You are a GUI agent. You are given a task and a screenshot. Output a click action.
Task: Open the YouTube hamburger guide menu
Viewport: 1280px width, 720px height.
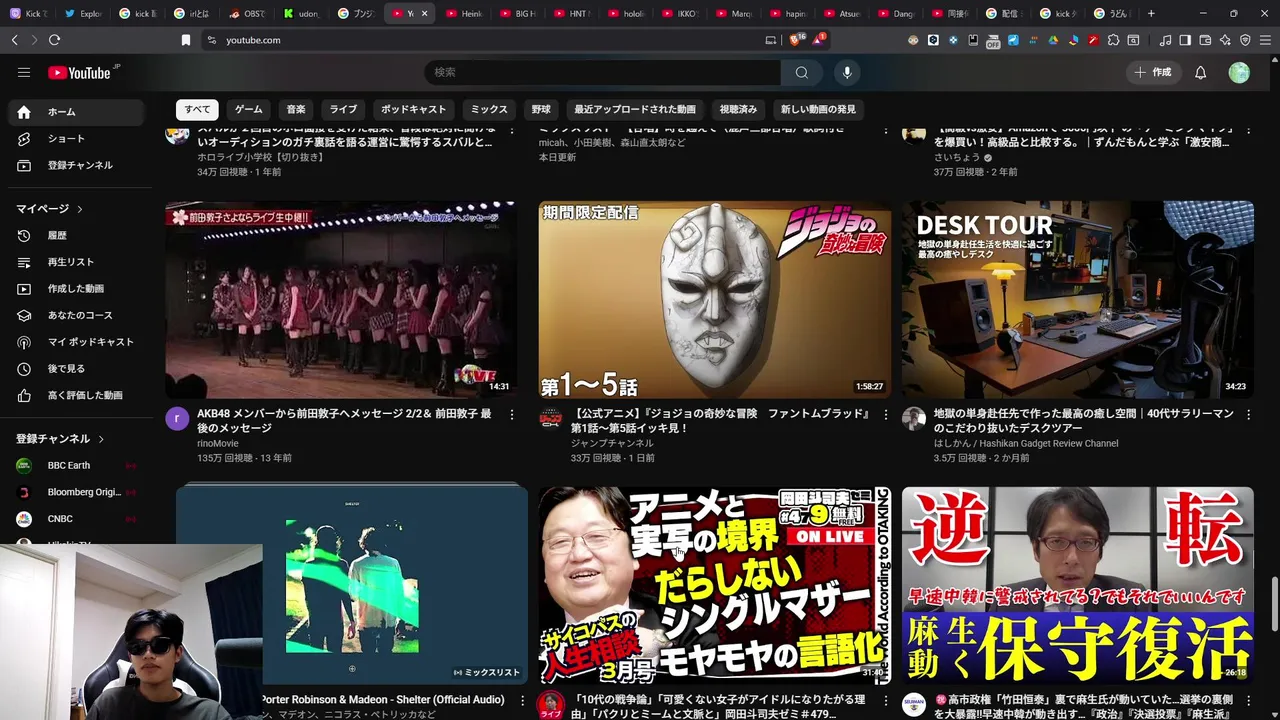point(24,72)
